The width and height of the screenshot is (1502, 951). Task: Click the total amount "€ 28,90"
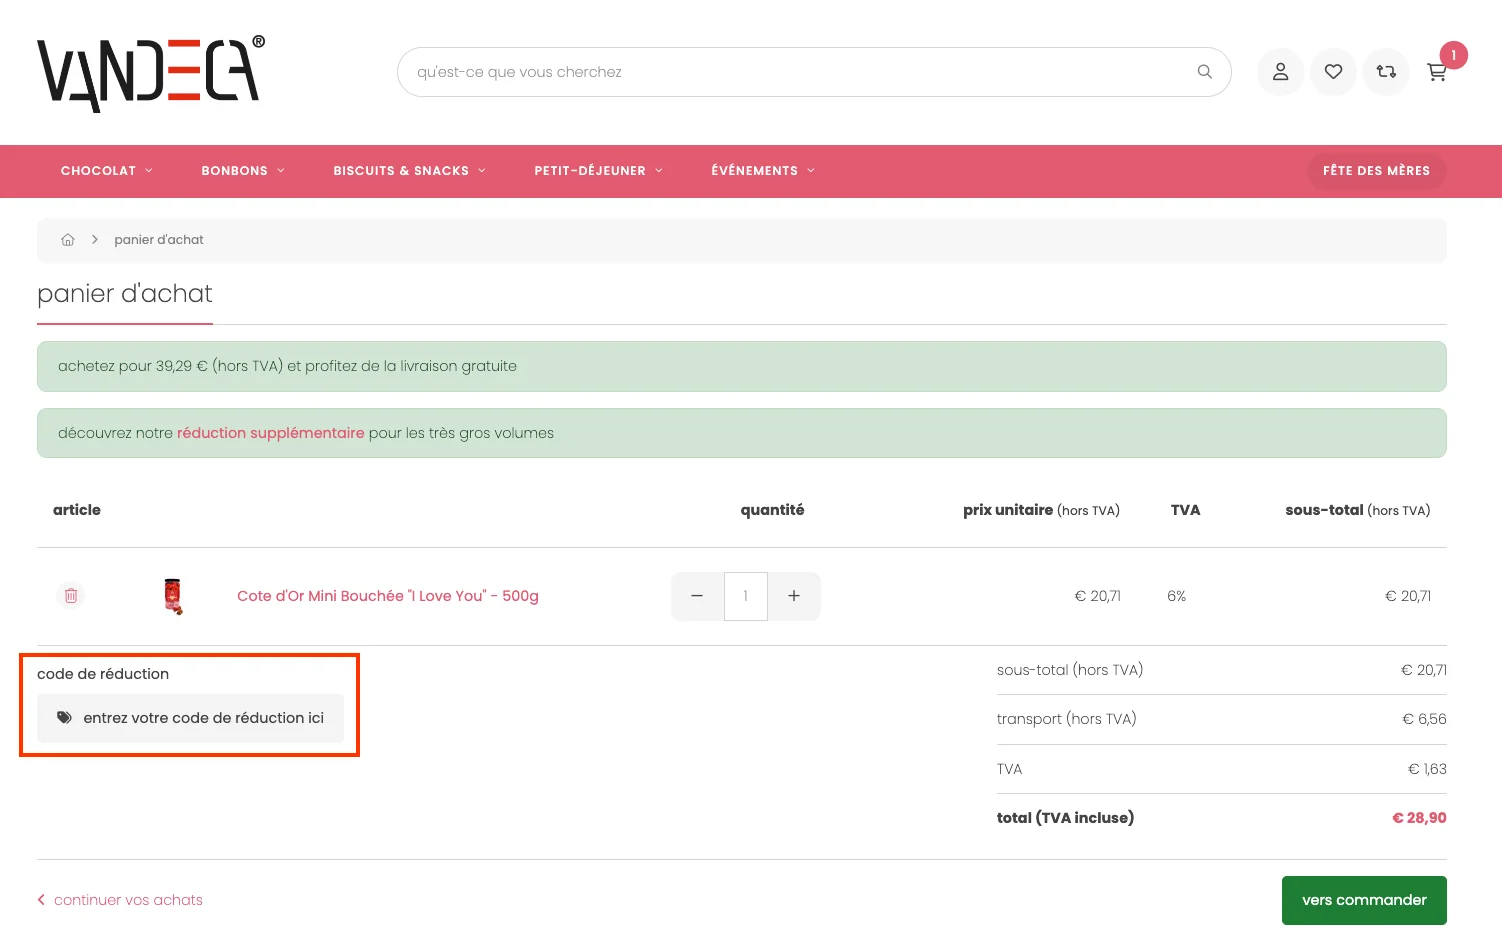(x=1419, y=818)
